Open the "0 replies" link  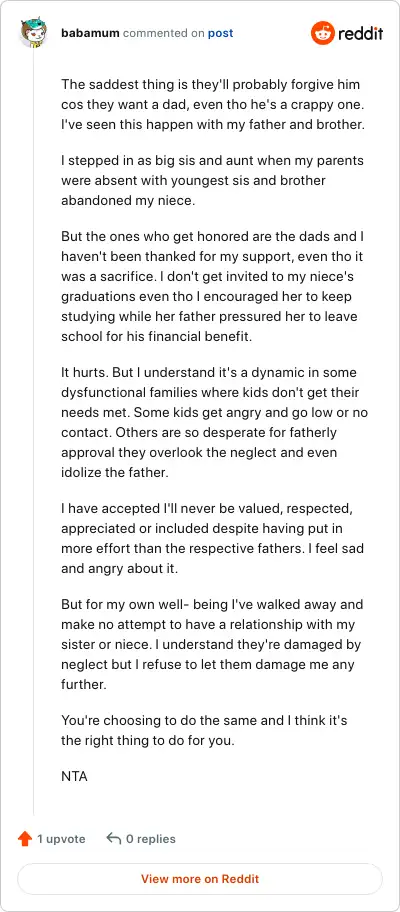(x=151, y=839)
